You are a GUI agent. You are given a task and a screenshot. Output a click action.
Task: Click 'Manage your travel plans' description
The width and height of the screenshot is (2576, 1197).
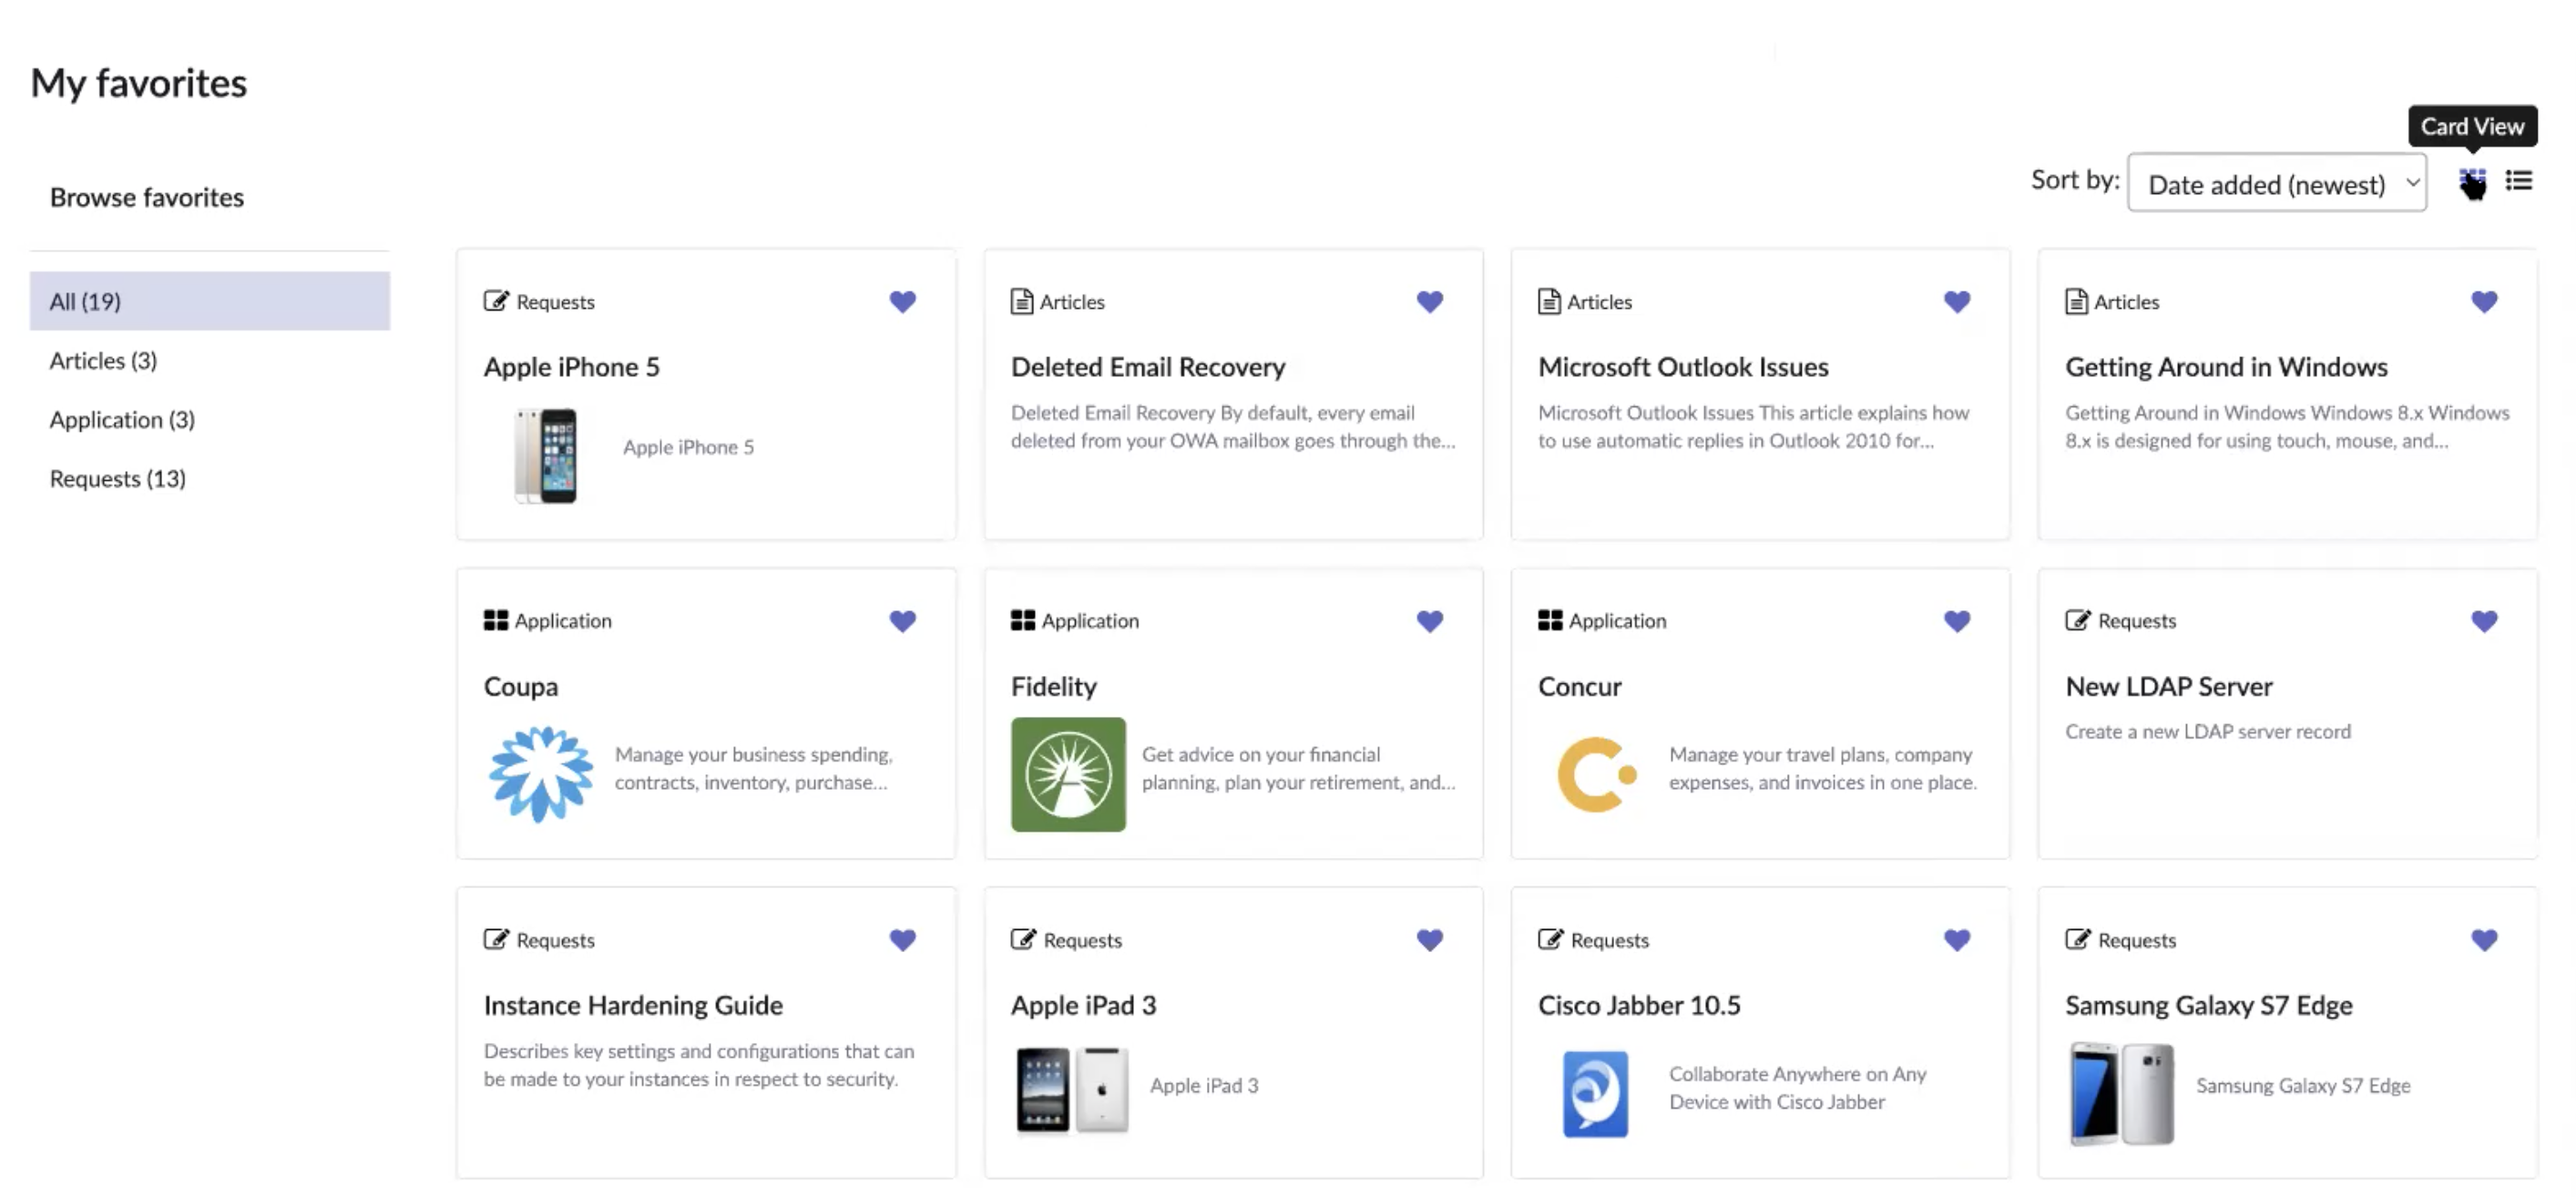point(1823,768)
